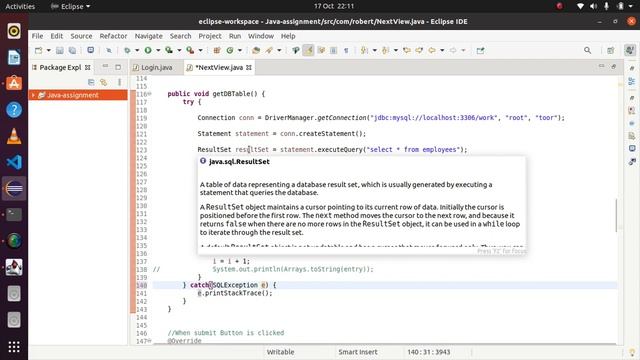Open Visual Studio Code from the dock
The height and width of the screenshot is (360, 640).
click(14, 162)
